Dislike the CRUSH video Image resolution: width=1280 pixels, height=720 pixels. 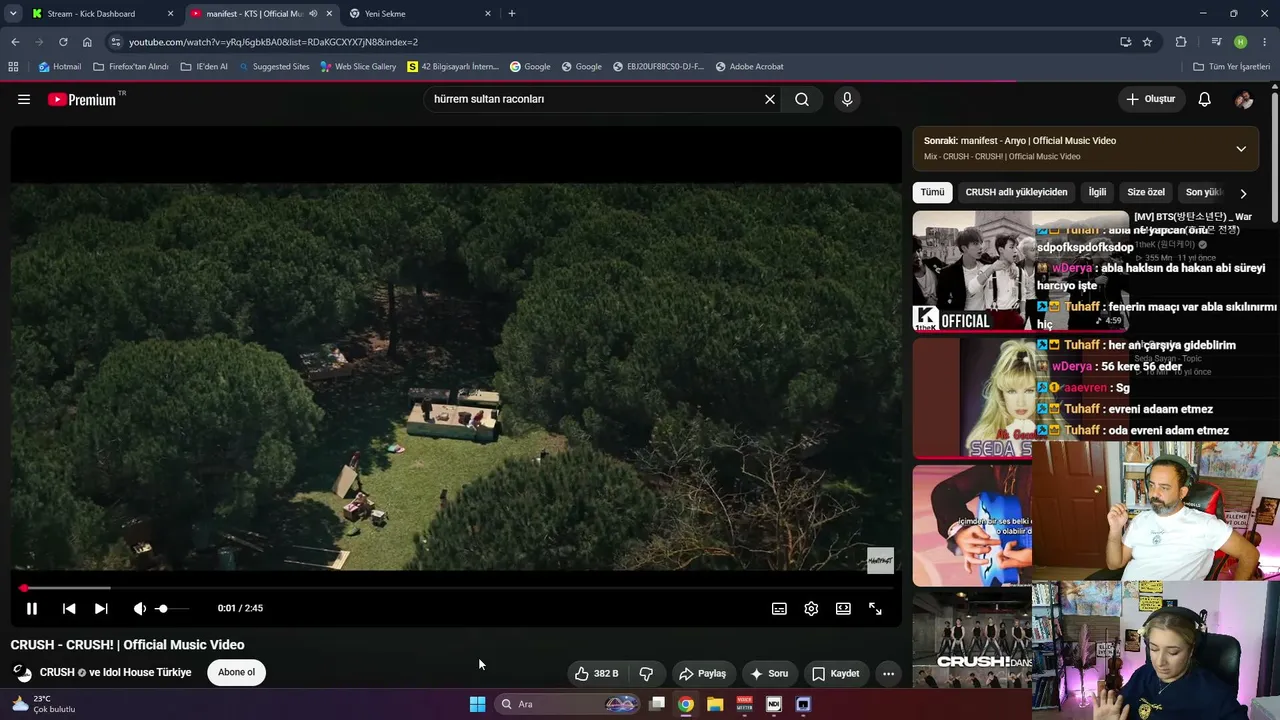646,673
